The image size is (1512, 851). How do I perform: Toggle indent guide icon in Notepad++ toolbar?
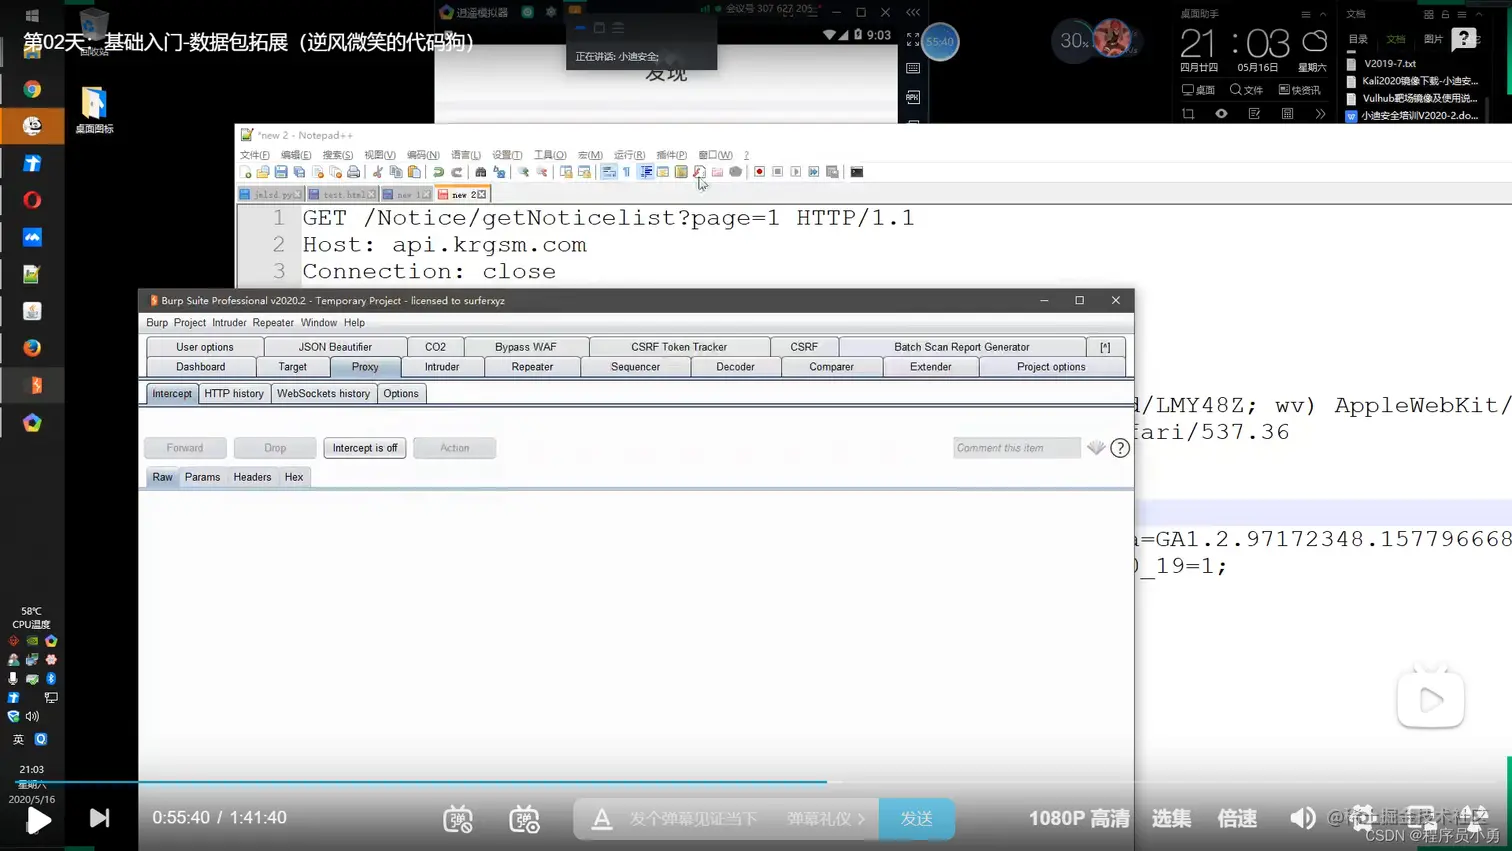click(646, 172)
